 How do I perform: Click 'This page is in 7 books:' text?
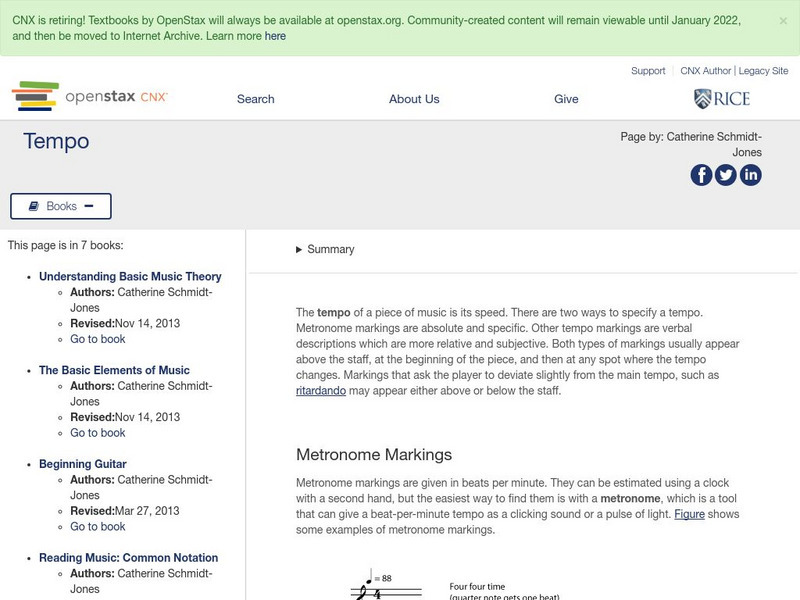65,245
